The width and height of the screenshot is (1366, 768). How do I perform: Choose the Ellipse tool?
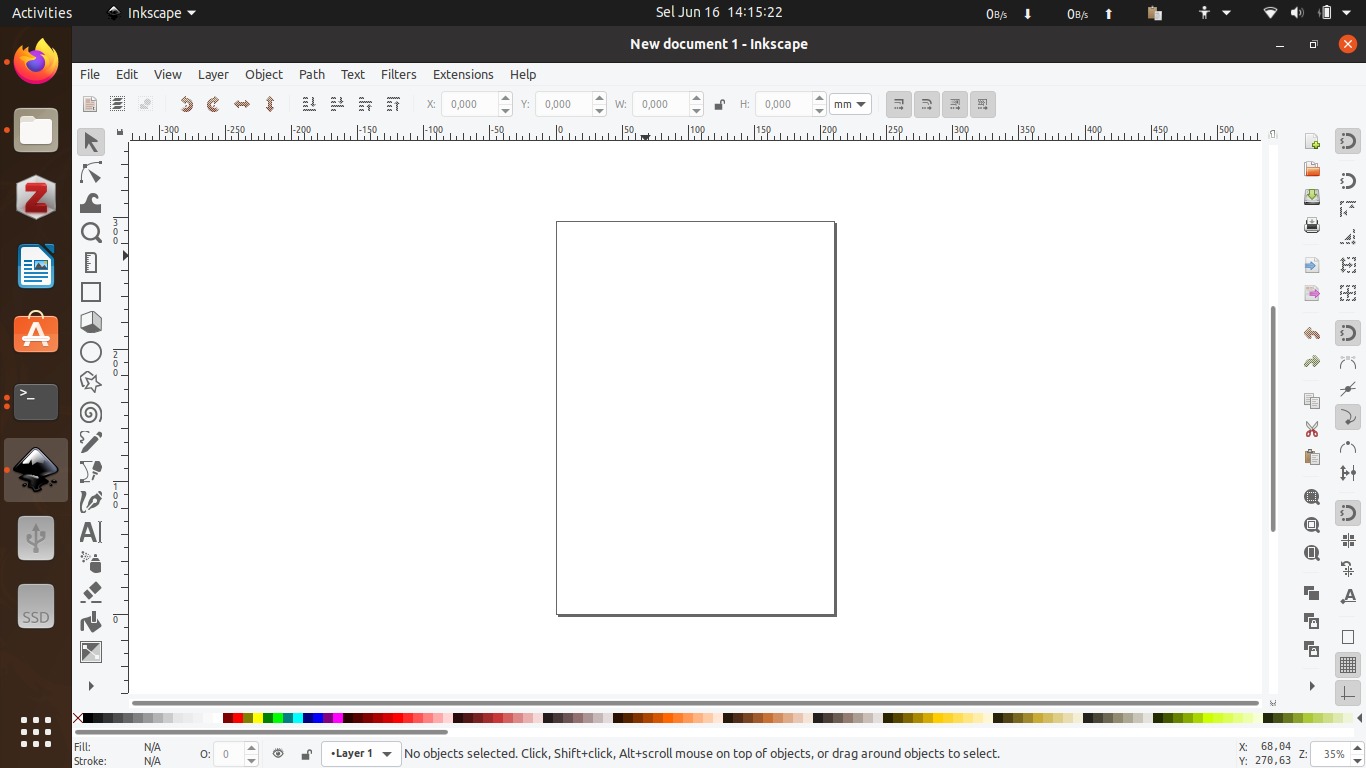(91, 352)
